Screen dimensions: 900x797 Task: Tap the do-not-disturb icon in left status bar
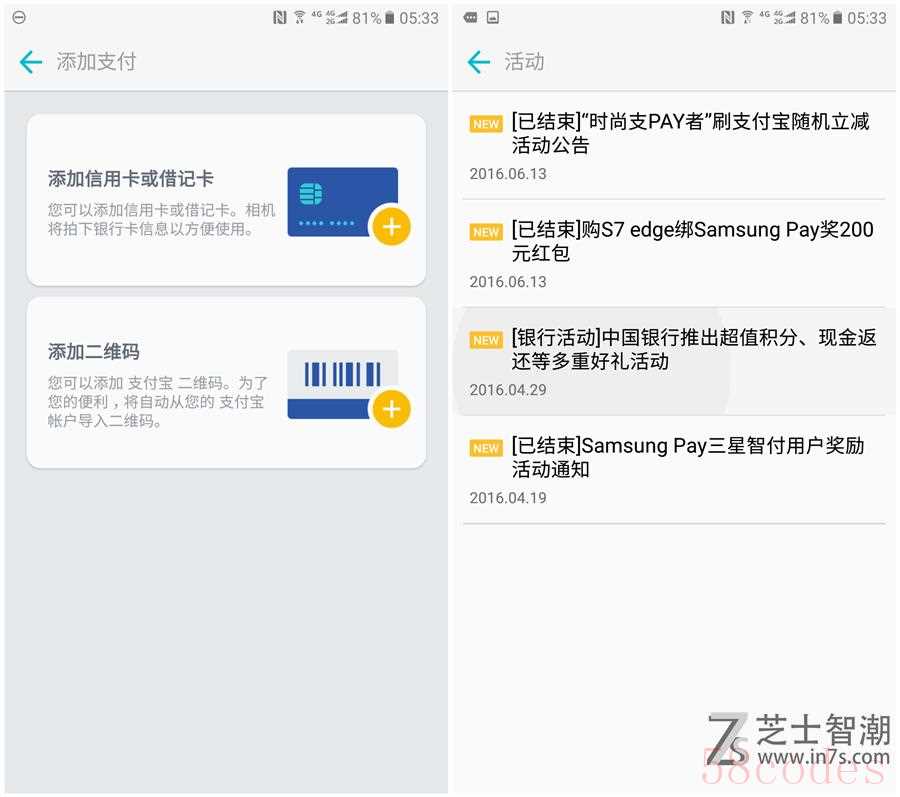click(19, 17)
